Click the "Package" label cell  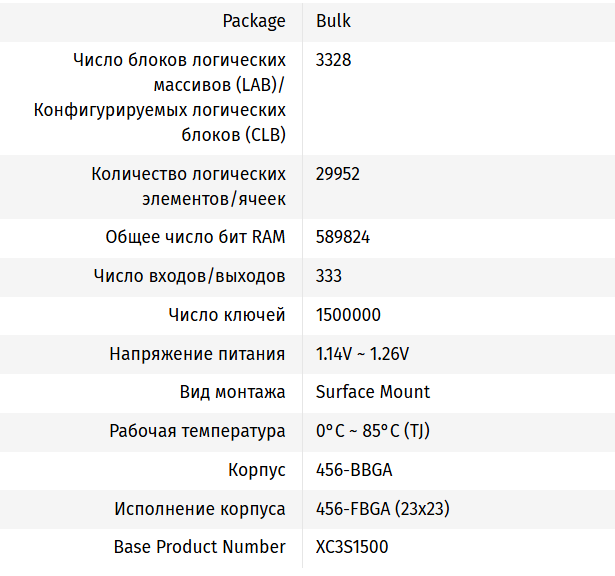point(253,21)
